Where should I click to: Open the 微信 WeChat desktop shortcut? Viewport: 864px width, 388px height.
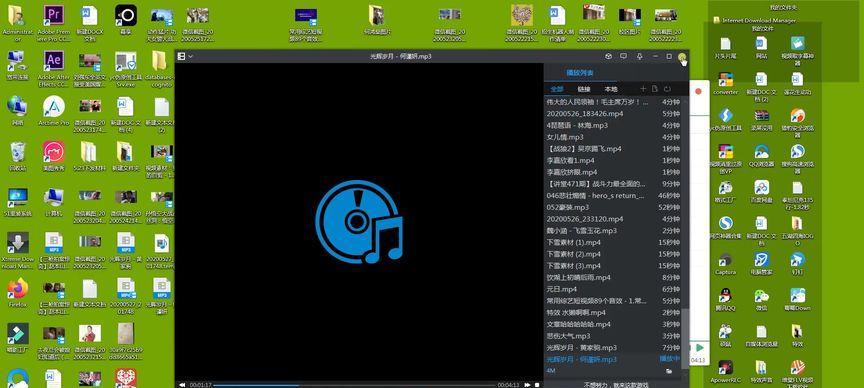pos(762,299)
